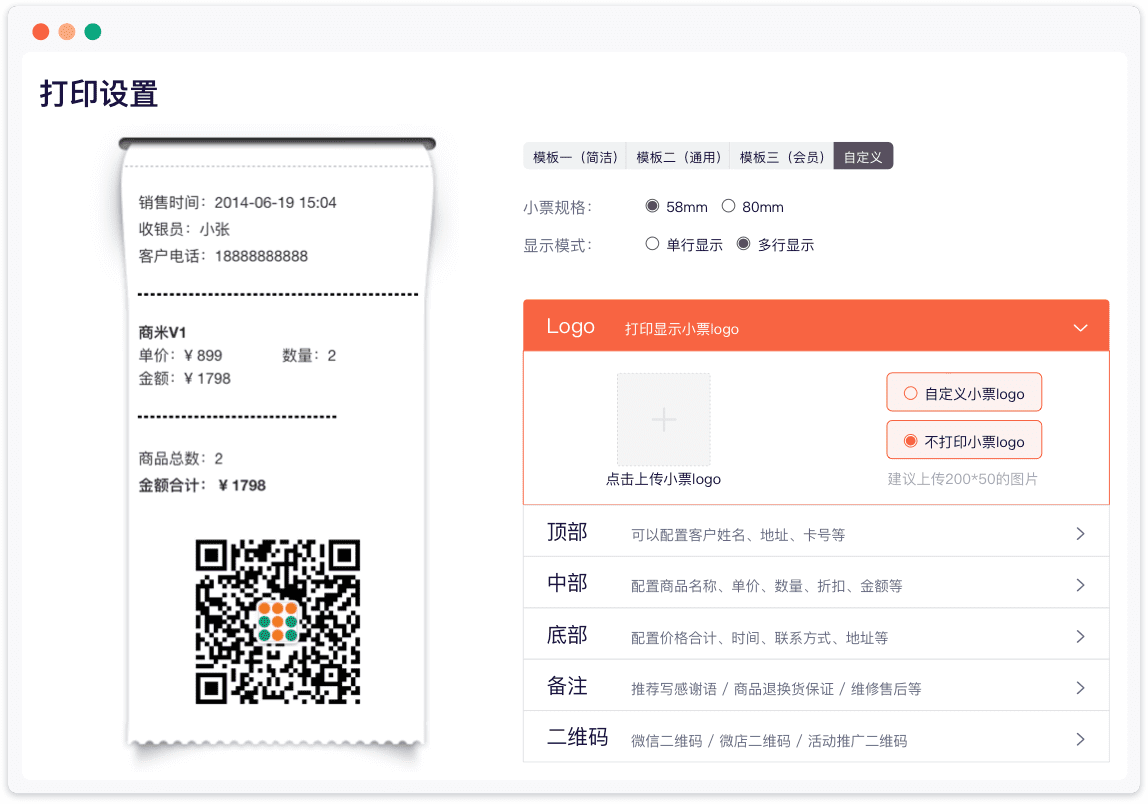Open the 二维码 settings chevron

[1080, 740]
